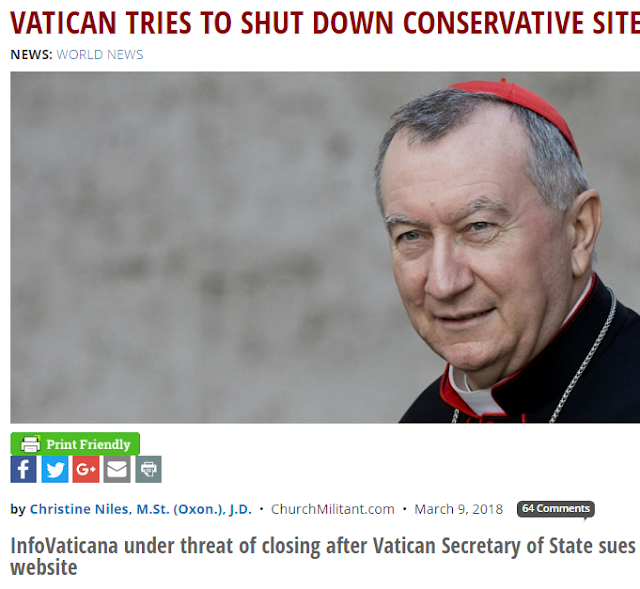
Task: Share using the Google Plus icon
Action: click(x=86, y=469)
